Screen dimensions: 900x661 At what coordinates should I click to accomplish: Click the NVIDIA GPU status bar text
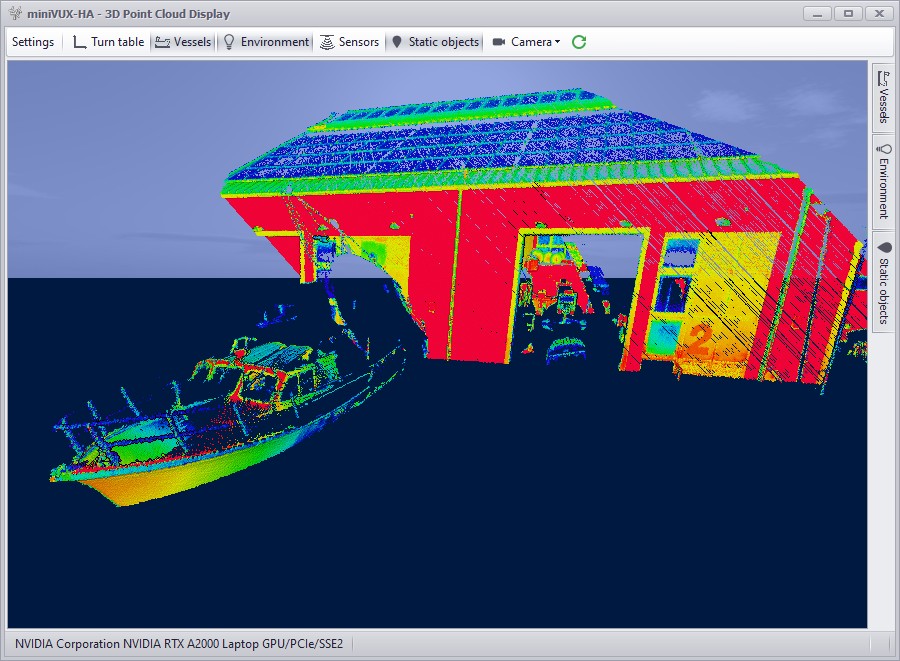[179, 643]
